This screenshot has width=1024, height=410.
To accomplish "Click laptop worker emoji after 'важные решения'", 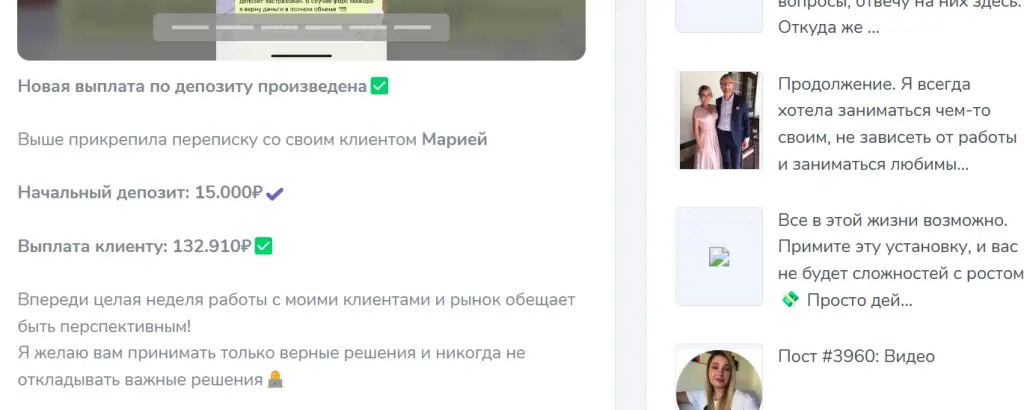I will [276, 379].
